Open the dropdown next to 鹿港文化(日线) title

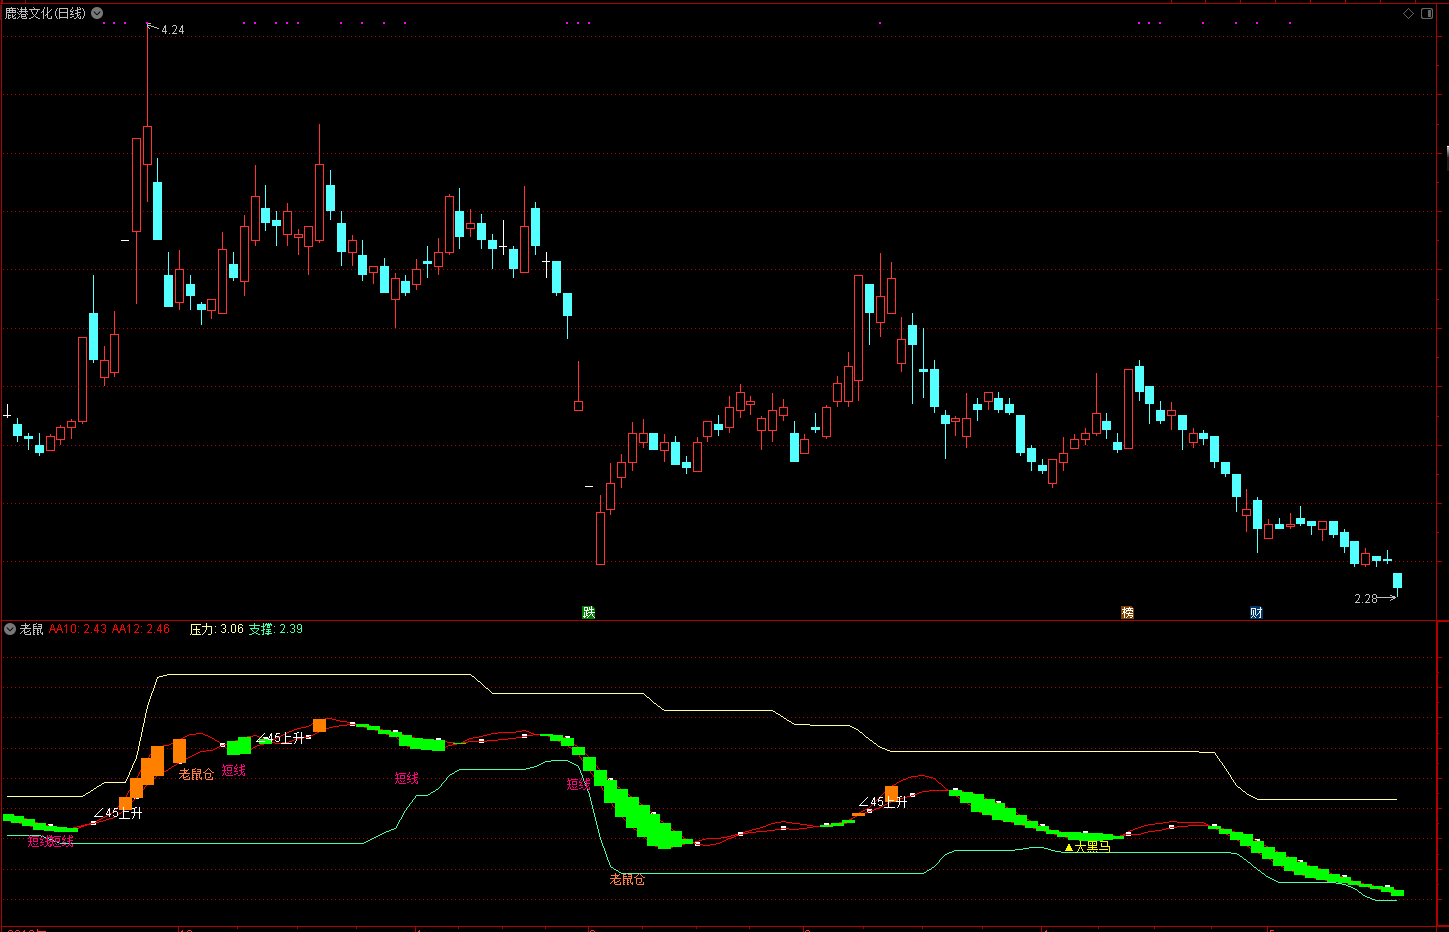[97, 13]
